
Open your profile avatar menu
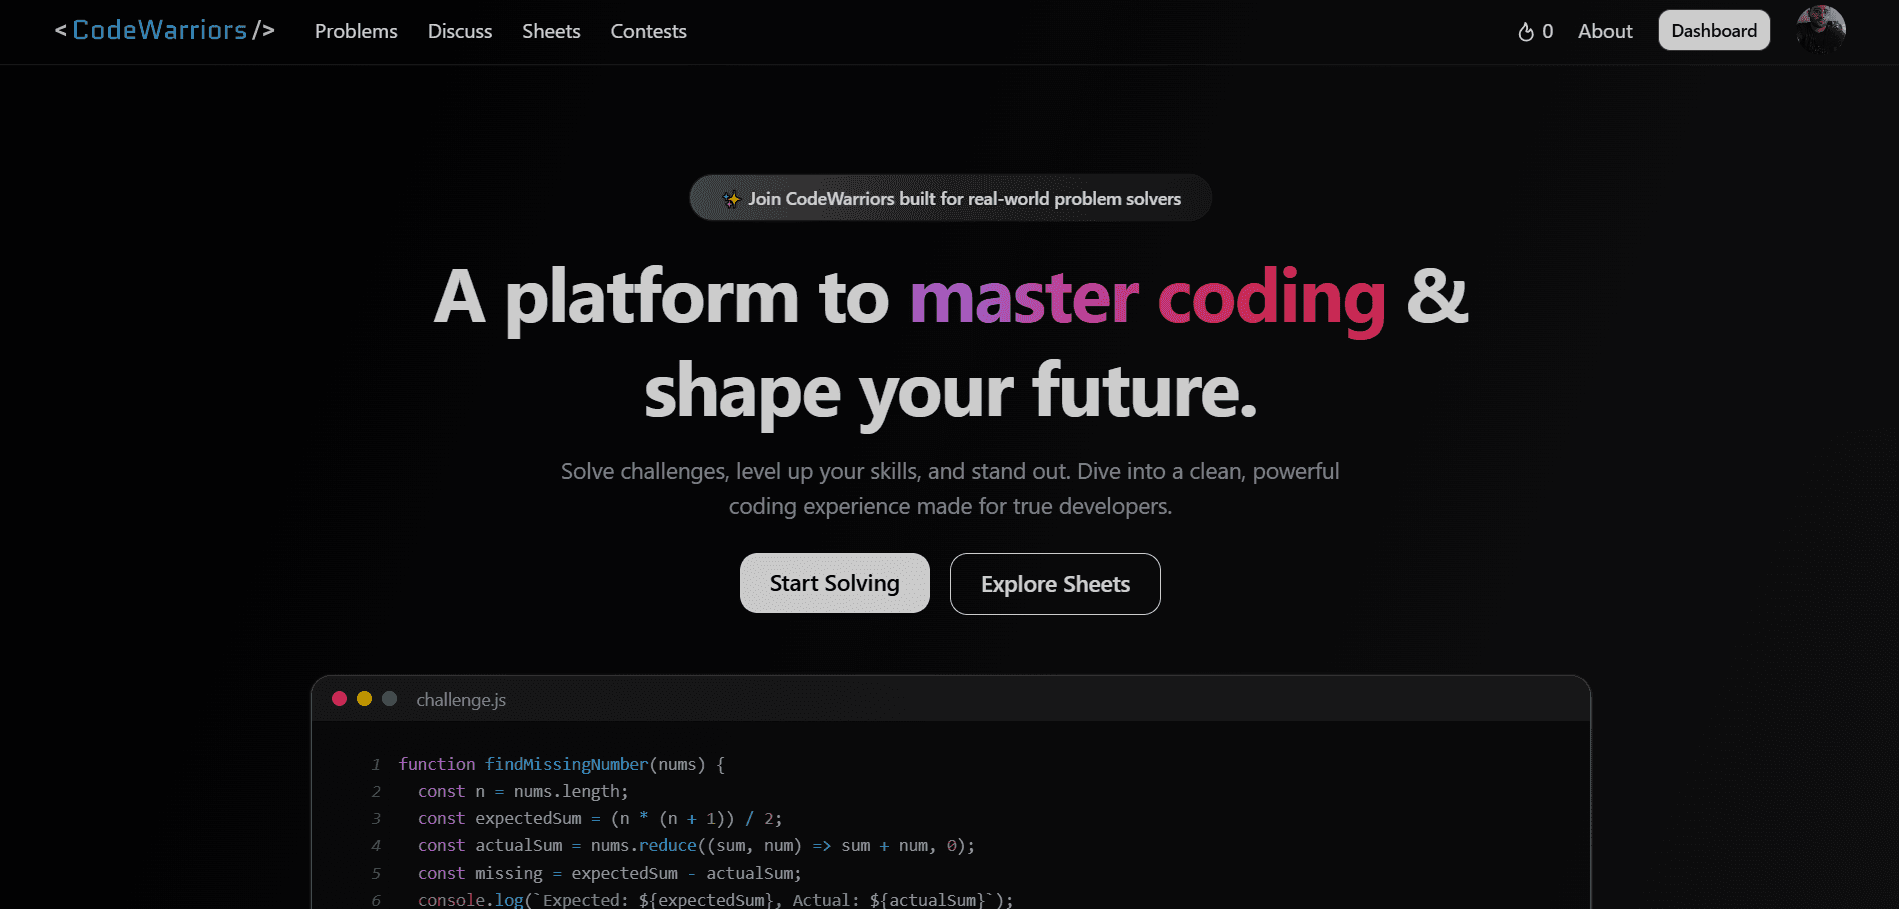pyautogui.click(x=1820, y=30)
